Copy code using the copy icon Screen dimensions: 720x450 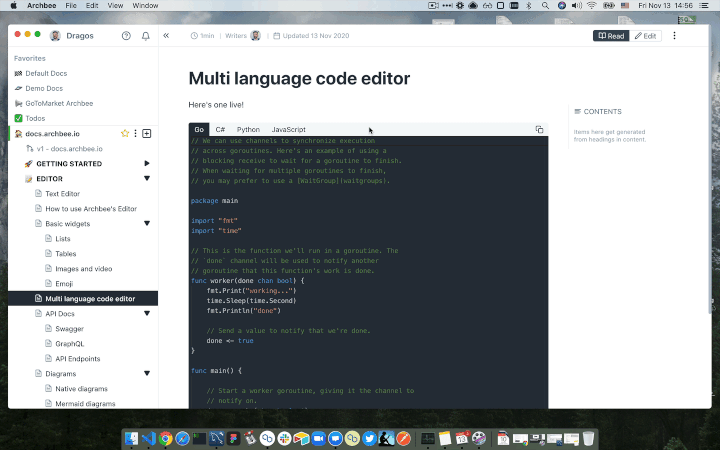pyautogui.click(x=539, y=129)
